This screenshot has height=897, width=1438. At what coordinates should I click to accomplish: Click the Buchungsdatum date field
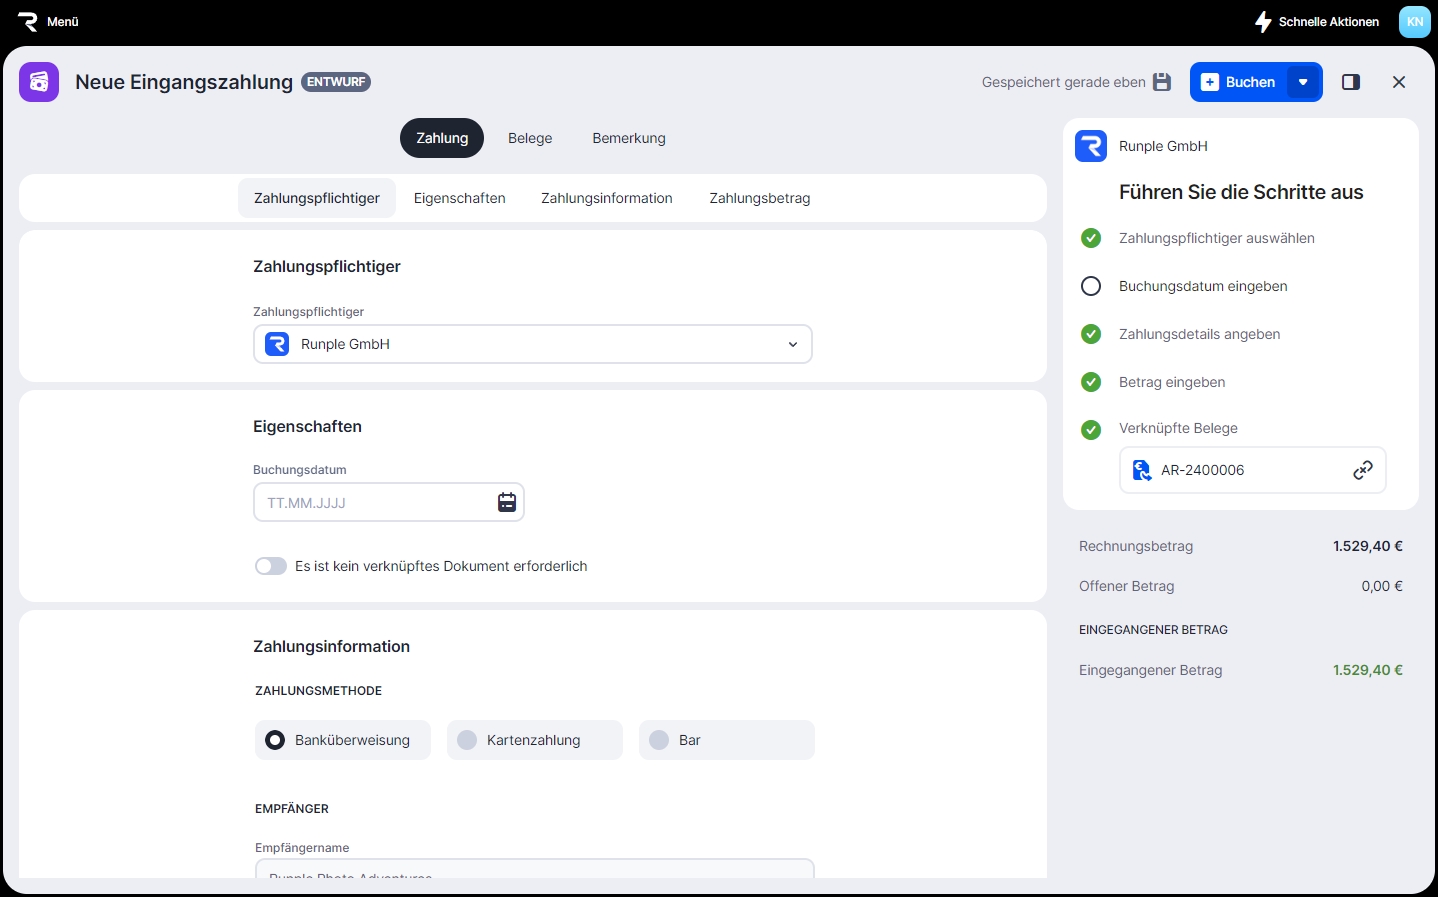point(375,502)
